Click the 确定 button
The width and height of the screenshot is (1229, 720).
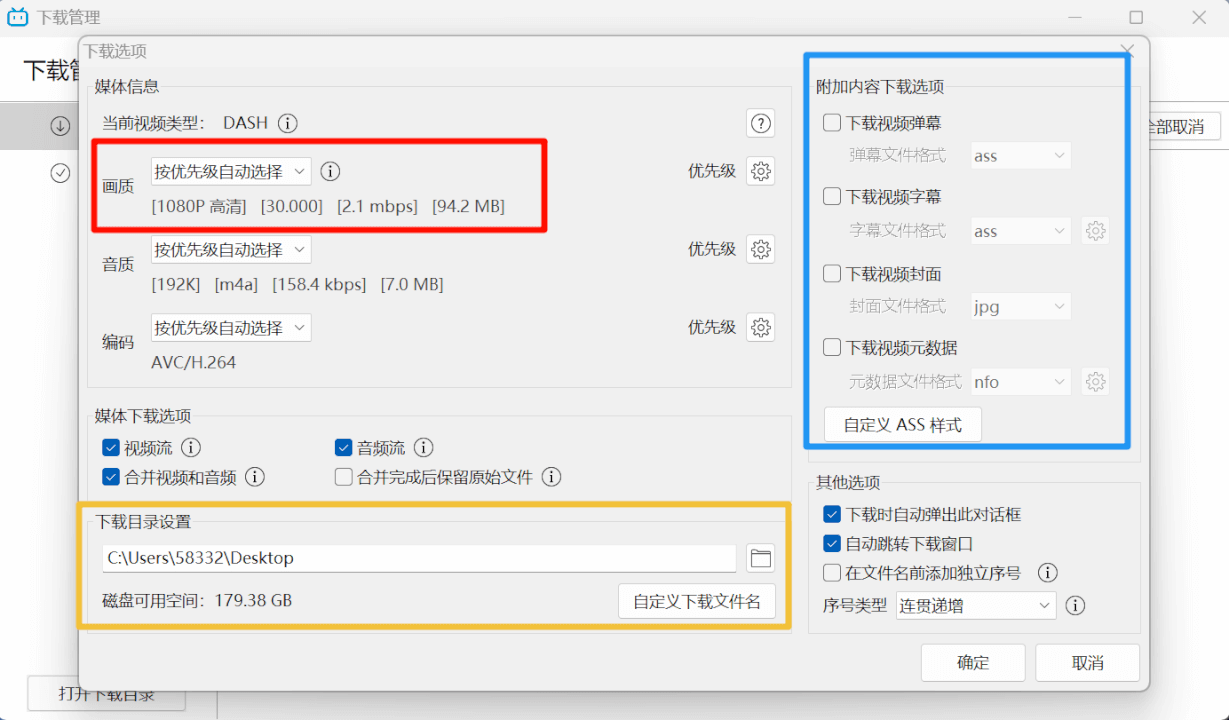(973, 663)
